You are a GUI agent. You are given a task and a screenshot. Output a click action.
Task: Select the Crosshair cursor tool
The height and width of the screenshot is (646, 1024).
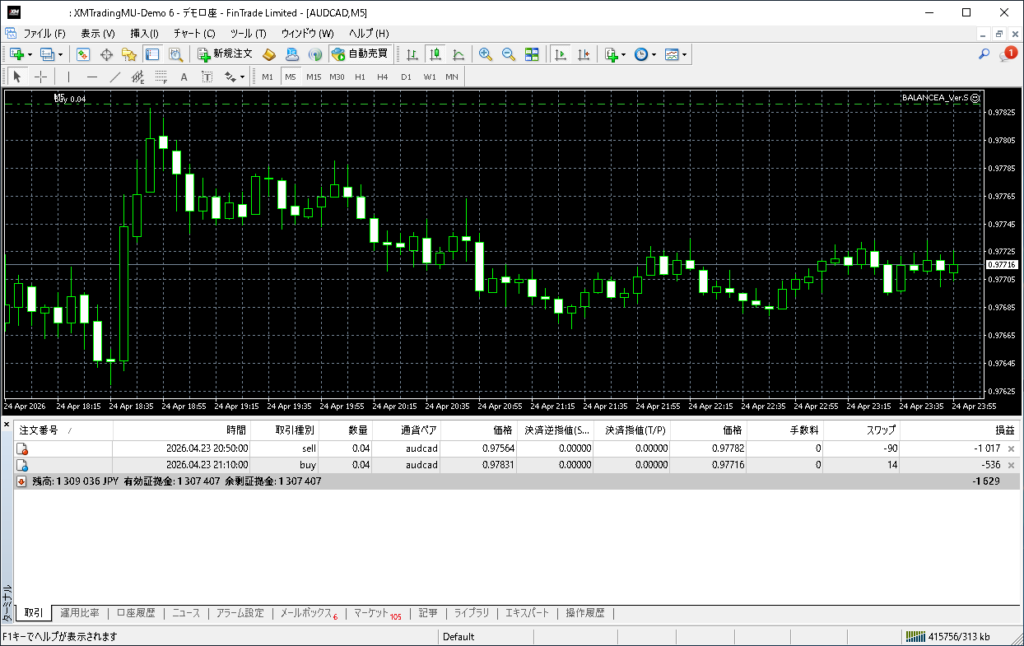tap(40, 77)
